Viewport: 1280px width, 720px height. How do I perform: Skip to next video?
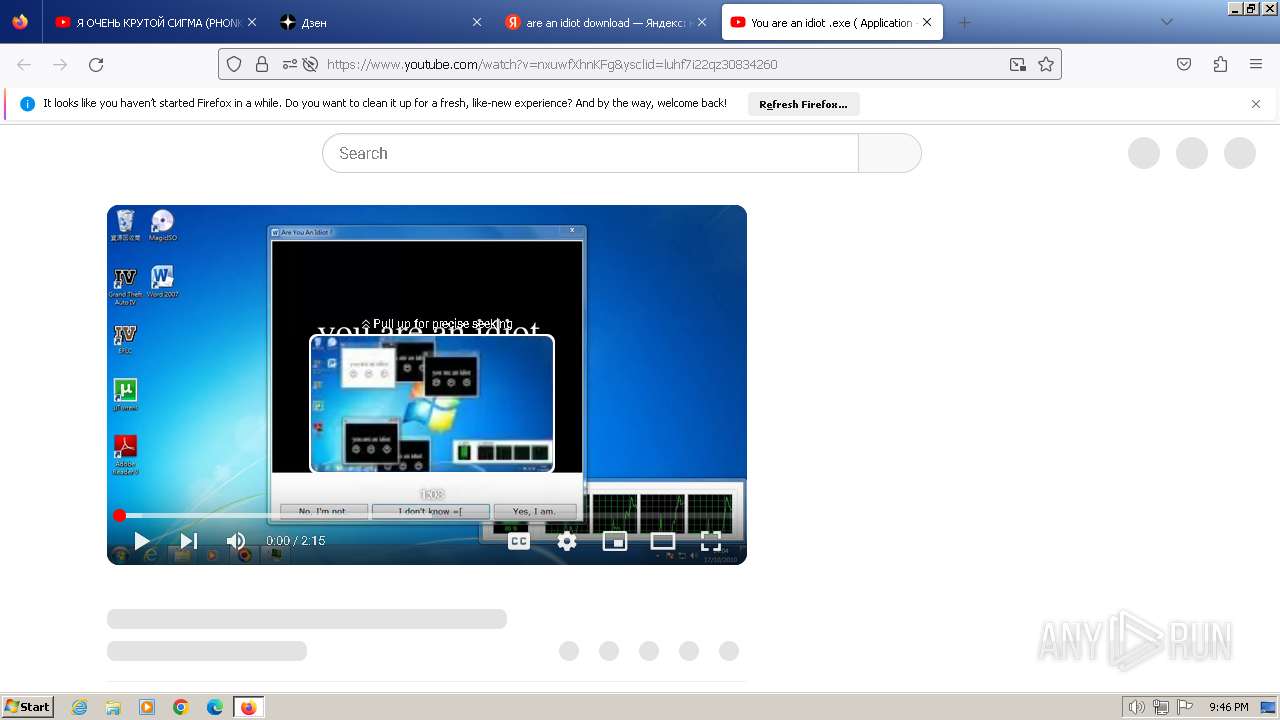(188, 541)
